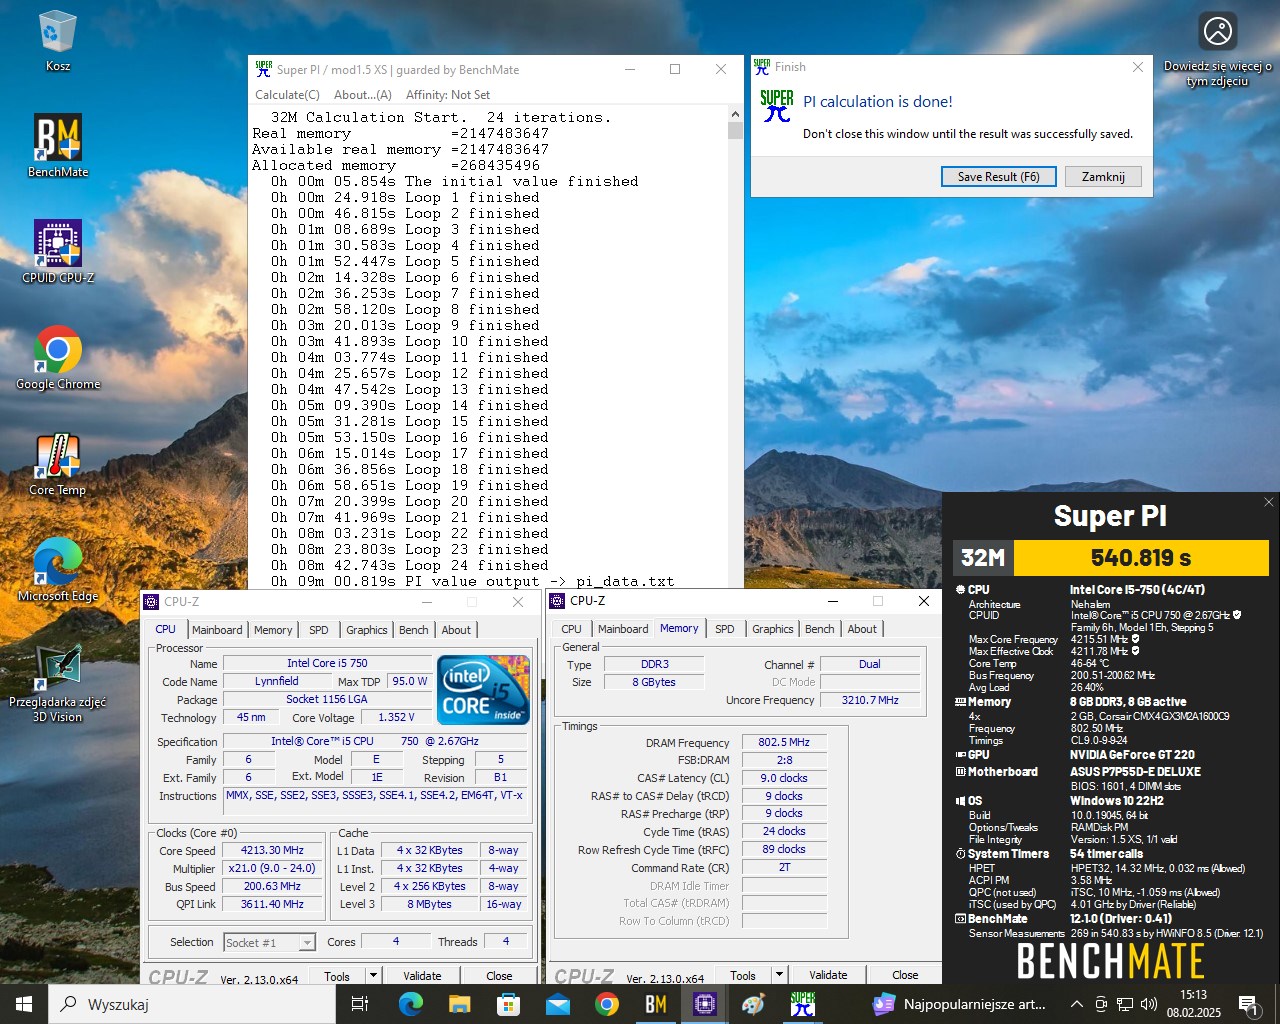Open the Kosz recycle bin desktop icon
The image size is (1280, 1024).
pos(58,41)
